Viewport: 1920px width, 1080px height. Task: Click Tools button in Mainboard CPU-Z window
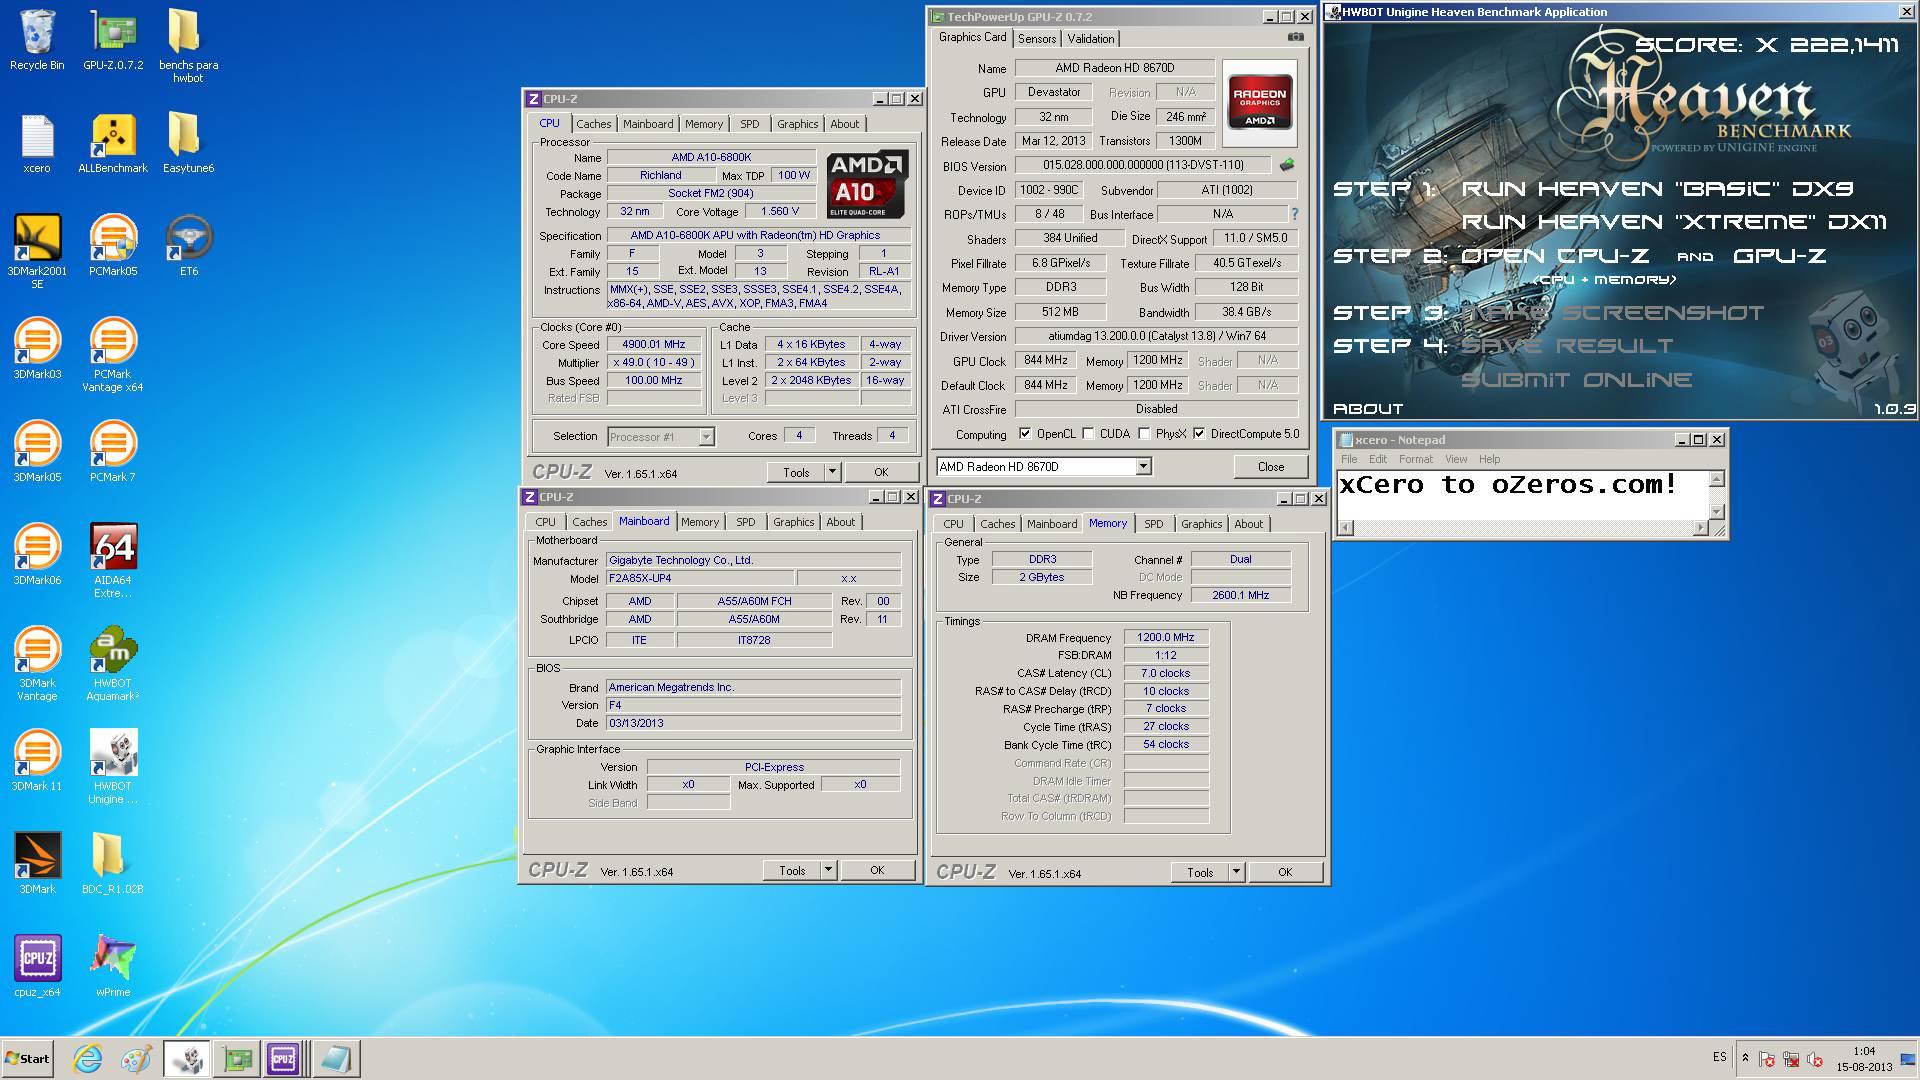pyautogui.click(x=792, y=871)
